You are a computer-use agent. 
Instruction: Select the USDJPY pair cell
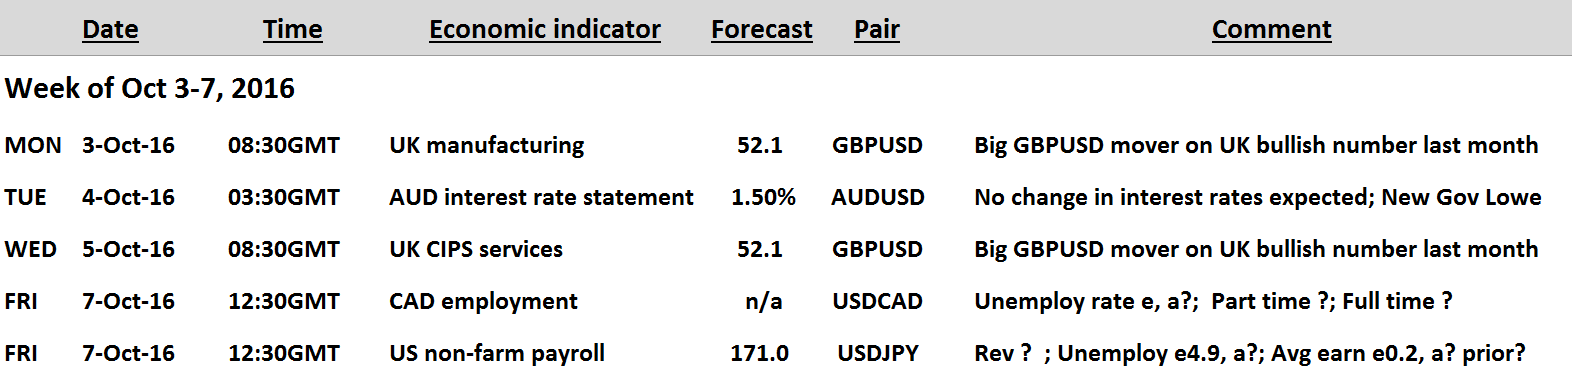click(878, 353)
